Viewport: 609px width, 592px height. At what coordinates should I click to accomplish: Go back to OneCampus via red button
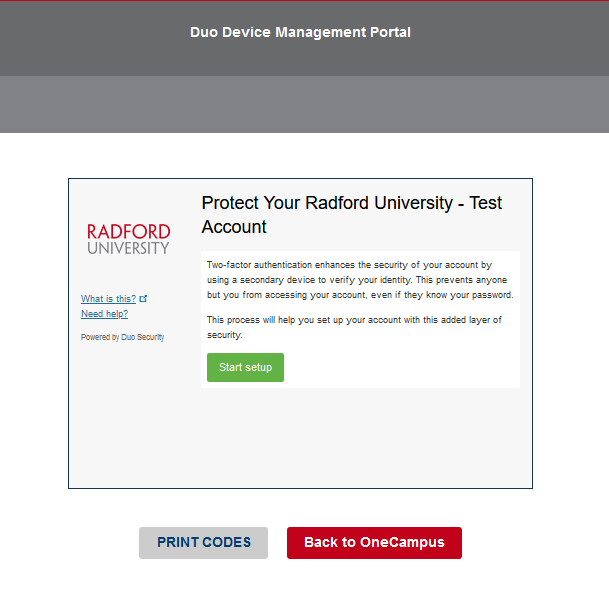373,542
